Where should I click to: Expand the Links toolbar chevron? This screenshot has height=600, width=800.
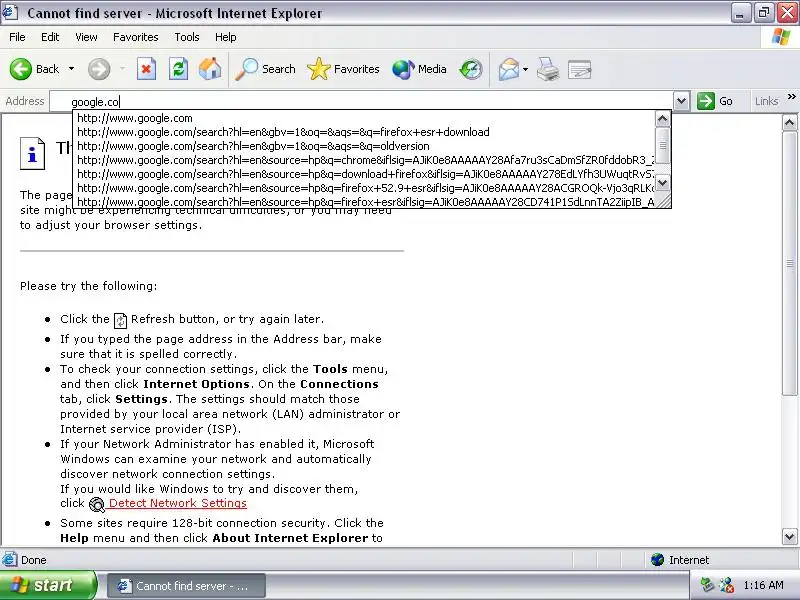[791, 96]
